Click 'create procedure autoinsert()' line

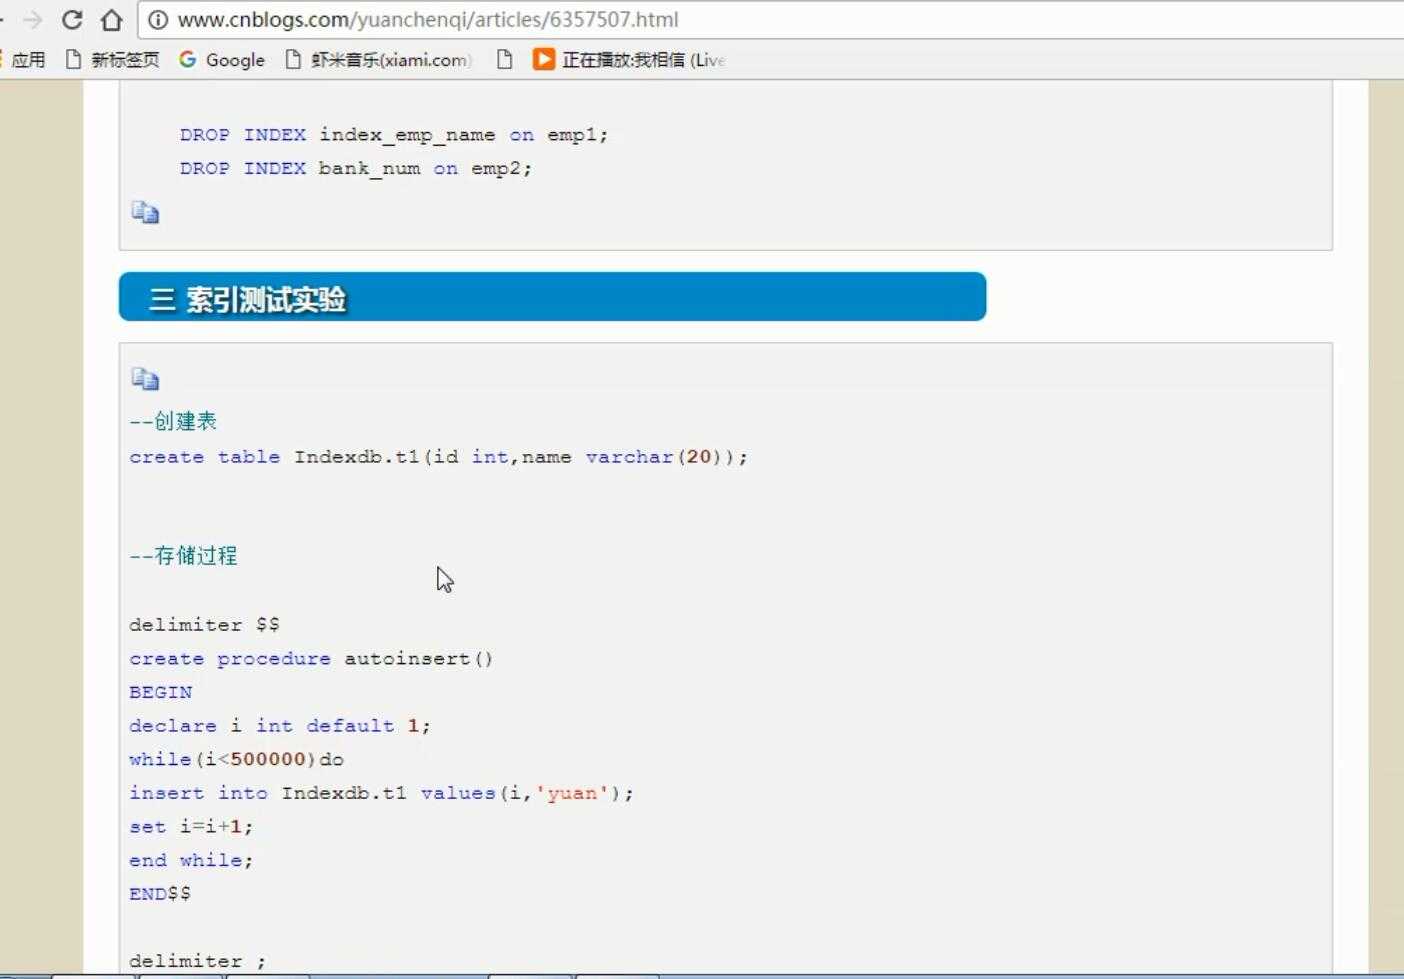(x=311, y=659)
